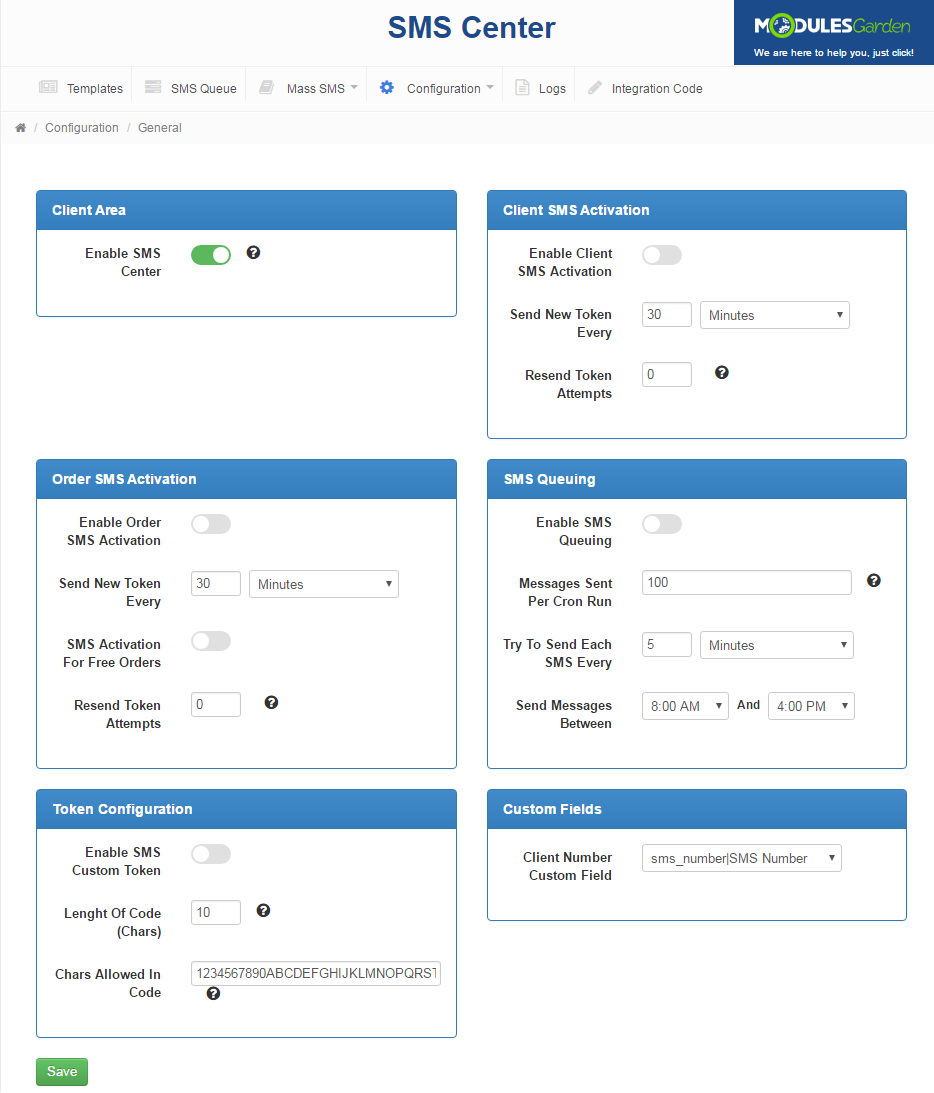This screenshot has height=1093, width=934.
Task: Click the Client SMS Activation panel header
Action: 697,210
